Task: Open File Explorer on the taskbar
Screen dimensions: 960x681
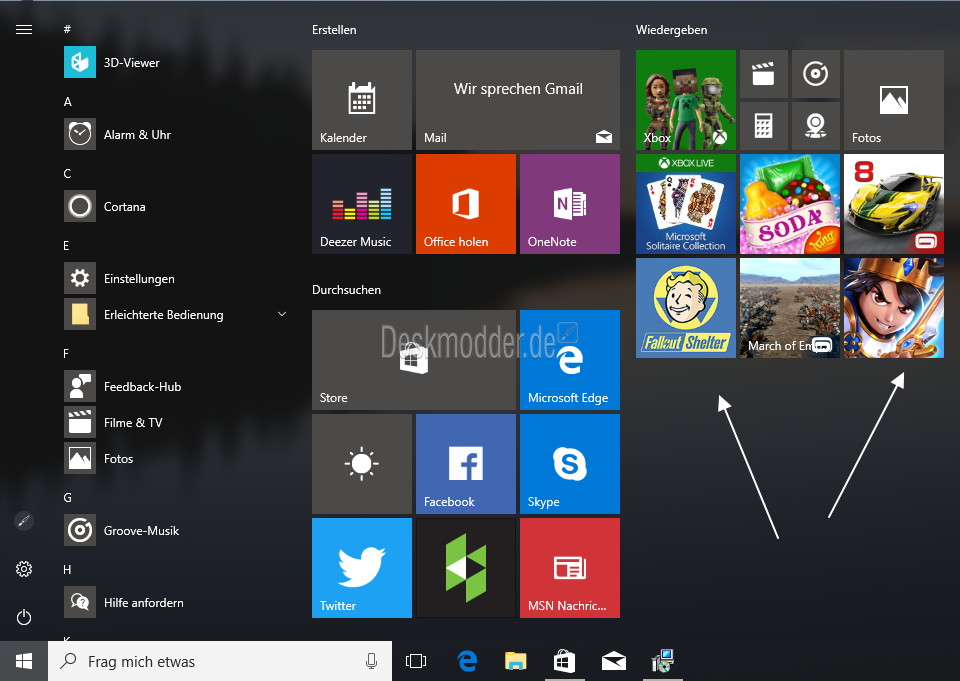Action: click(516, 661)
